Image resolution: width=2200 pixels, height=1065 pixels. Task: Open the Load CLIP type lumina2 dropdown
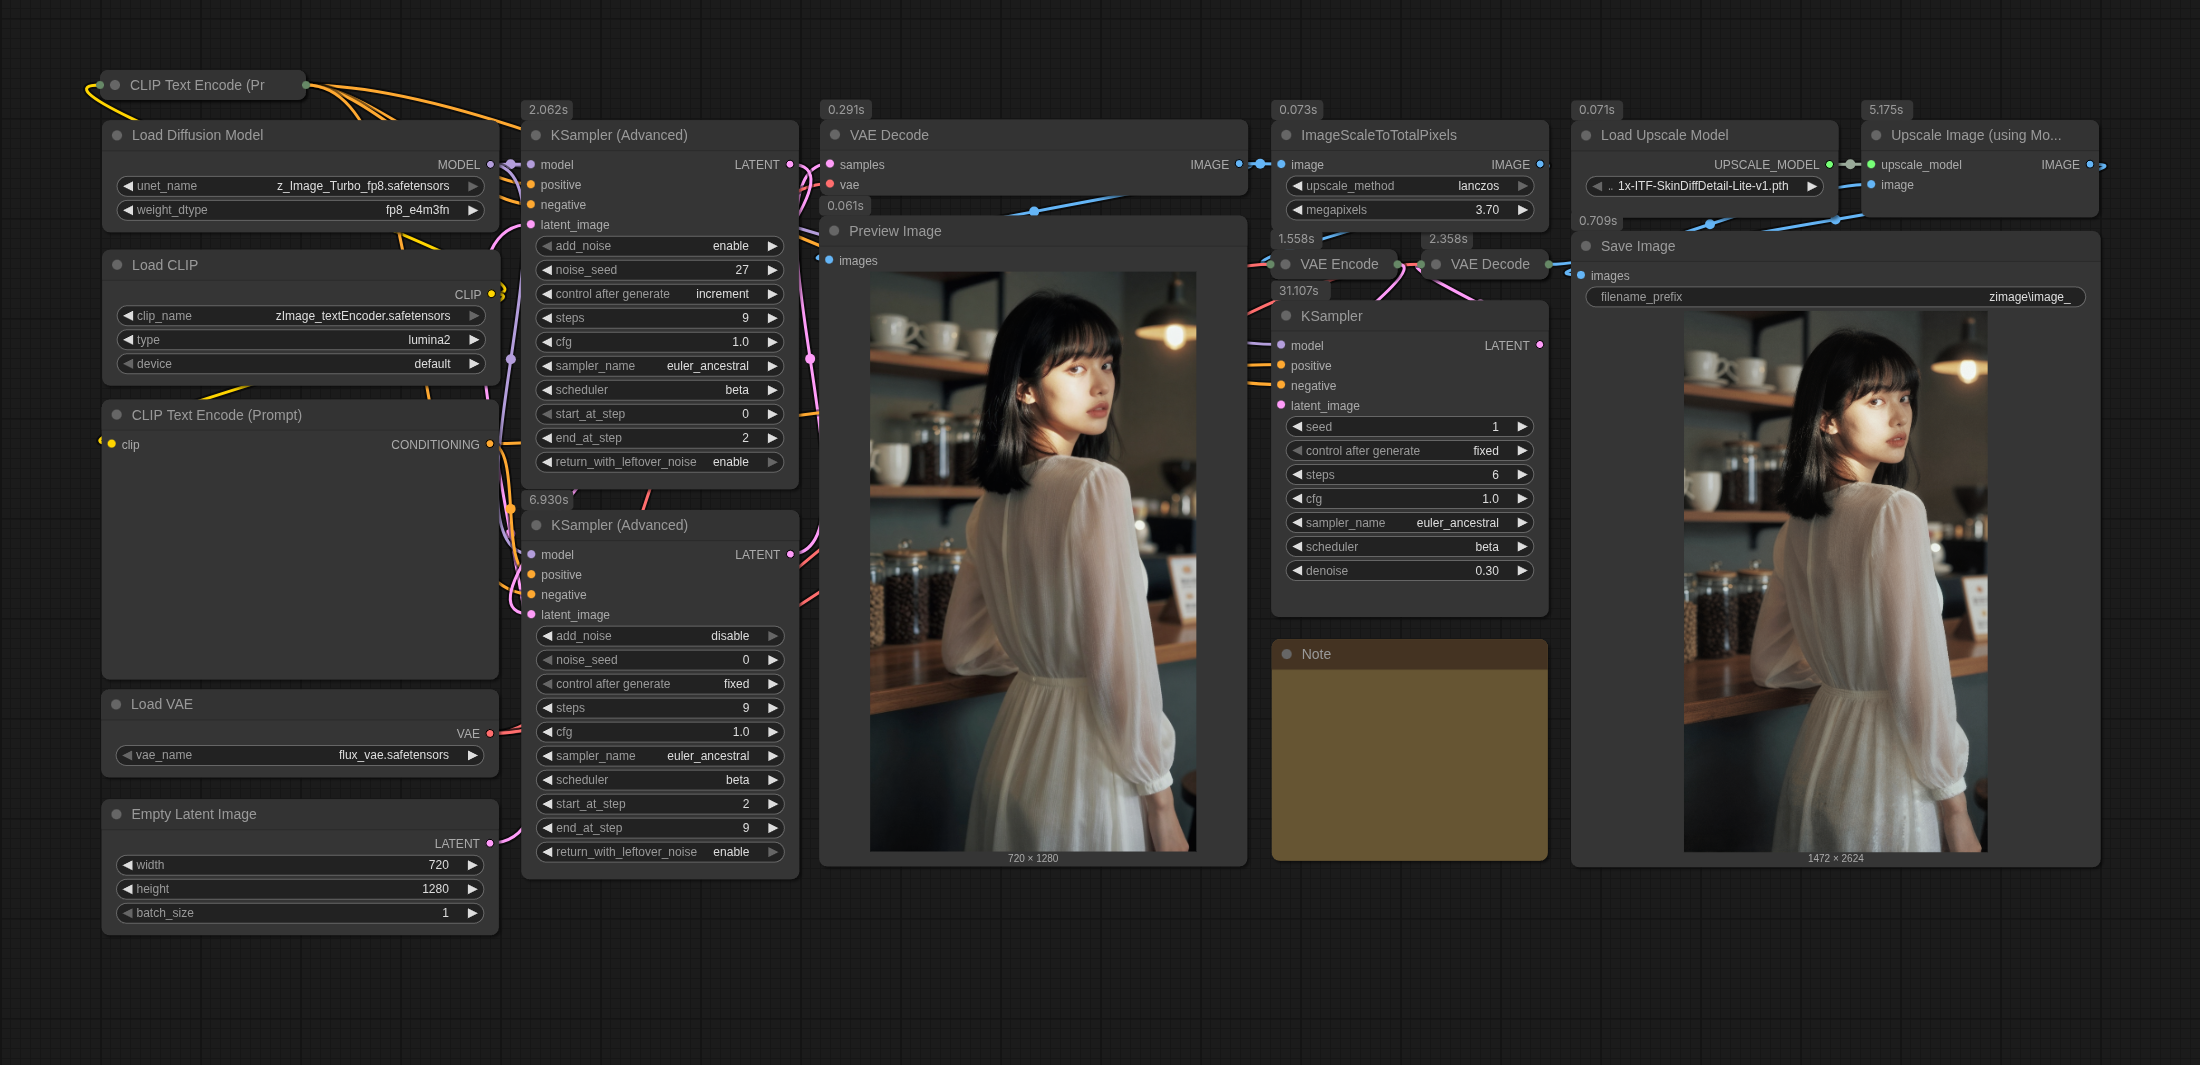(x=300, y=340)
